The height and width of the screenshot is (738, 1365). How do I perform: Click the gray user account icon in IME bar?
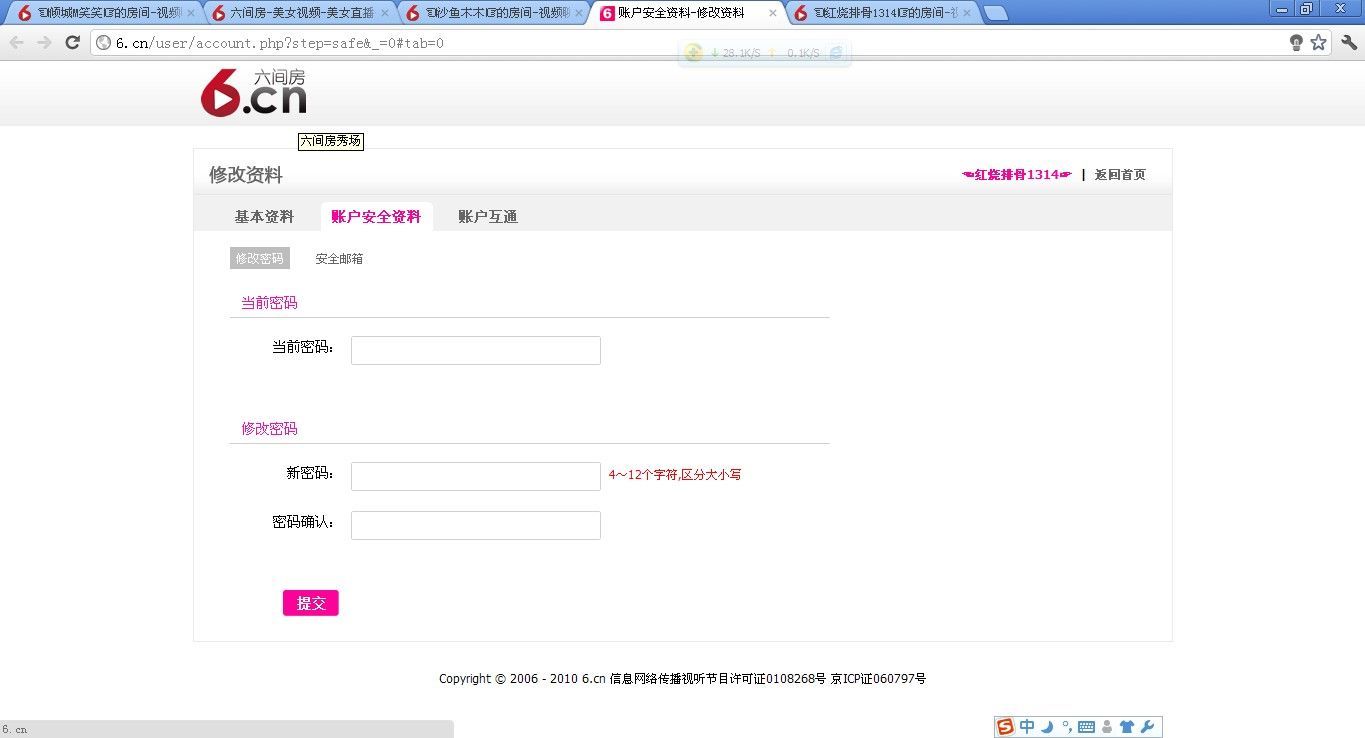click(1107, 727)
